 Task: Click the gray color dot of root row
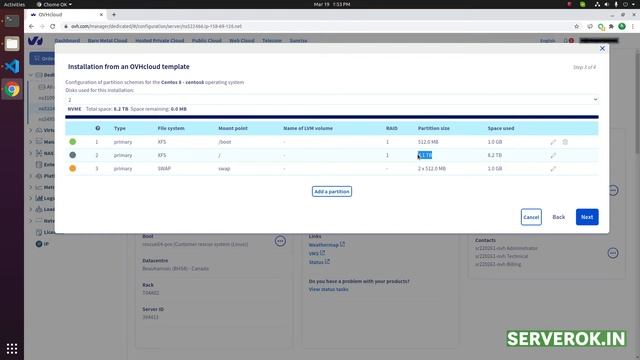(x=73, y=155)
